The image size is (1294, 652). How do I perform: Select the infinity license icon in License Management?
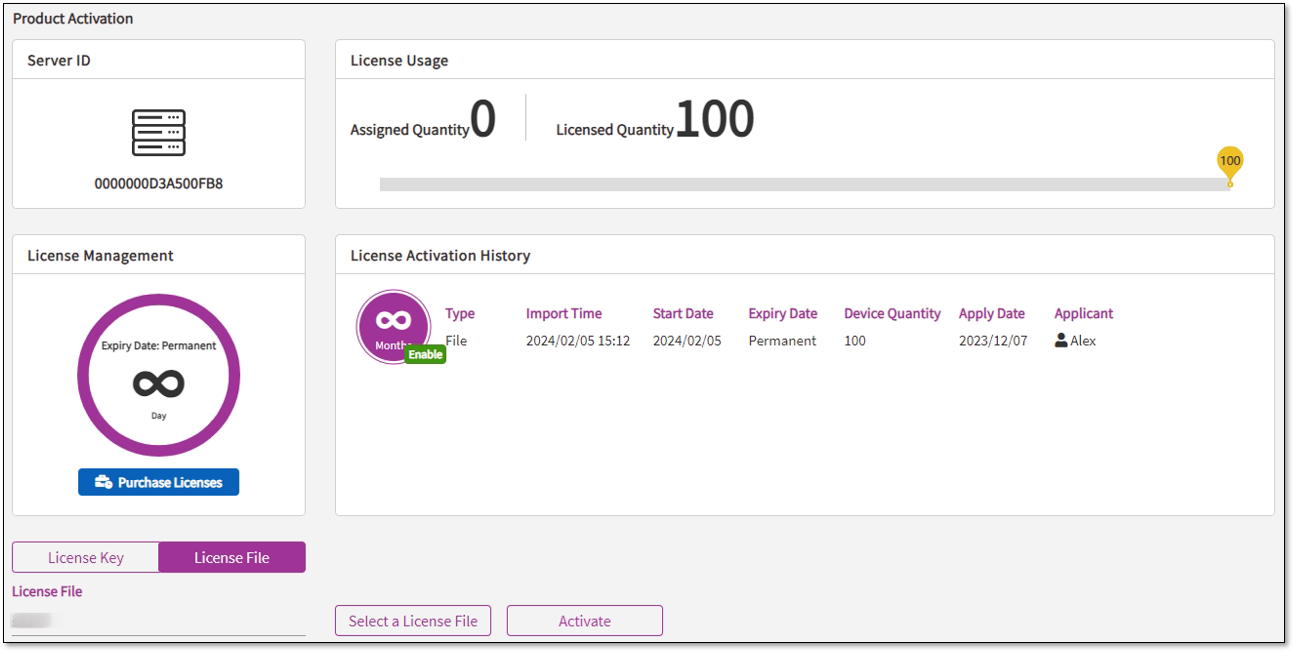click(x=158, y=375)
